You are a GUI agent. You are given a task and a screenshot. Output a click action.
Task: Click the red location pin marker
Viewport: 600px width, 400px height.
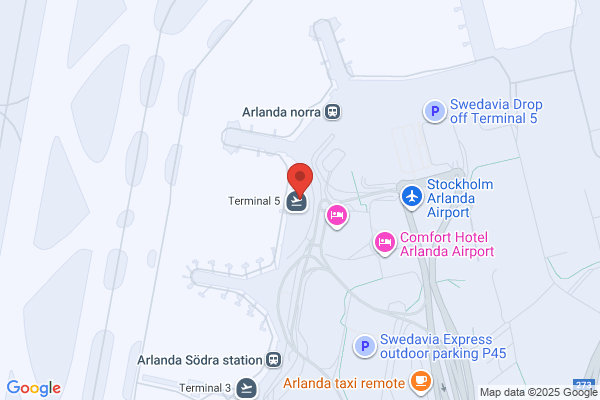coord(300,180)
